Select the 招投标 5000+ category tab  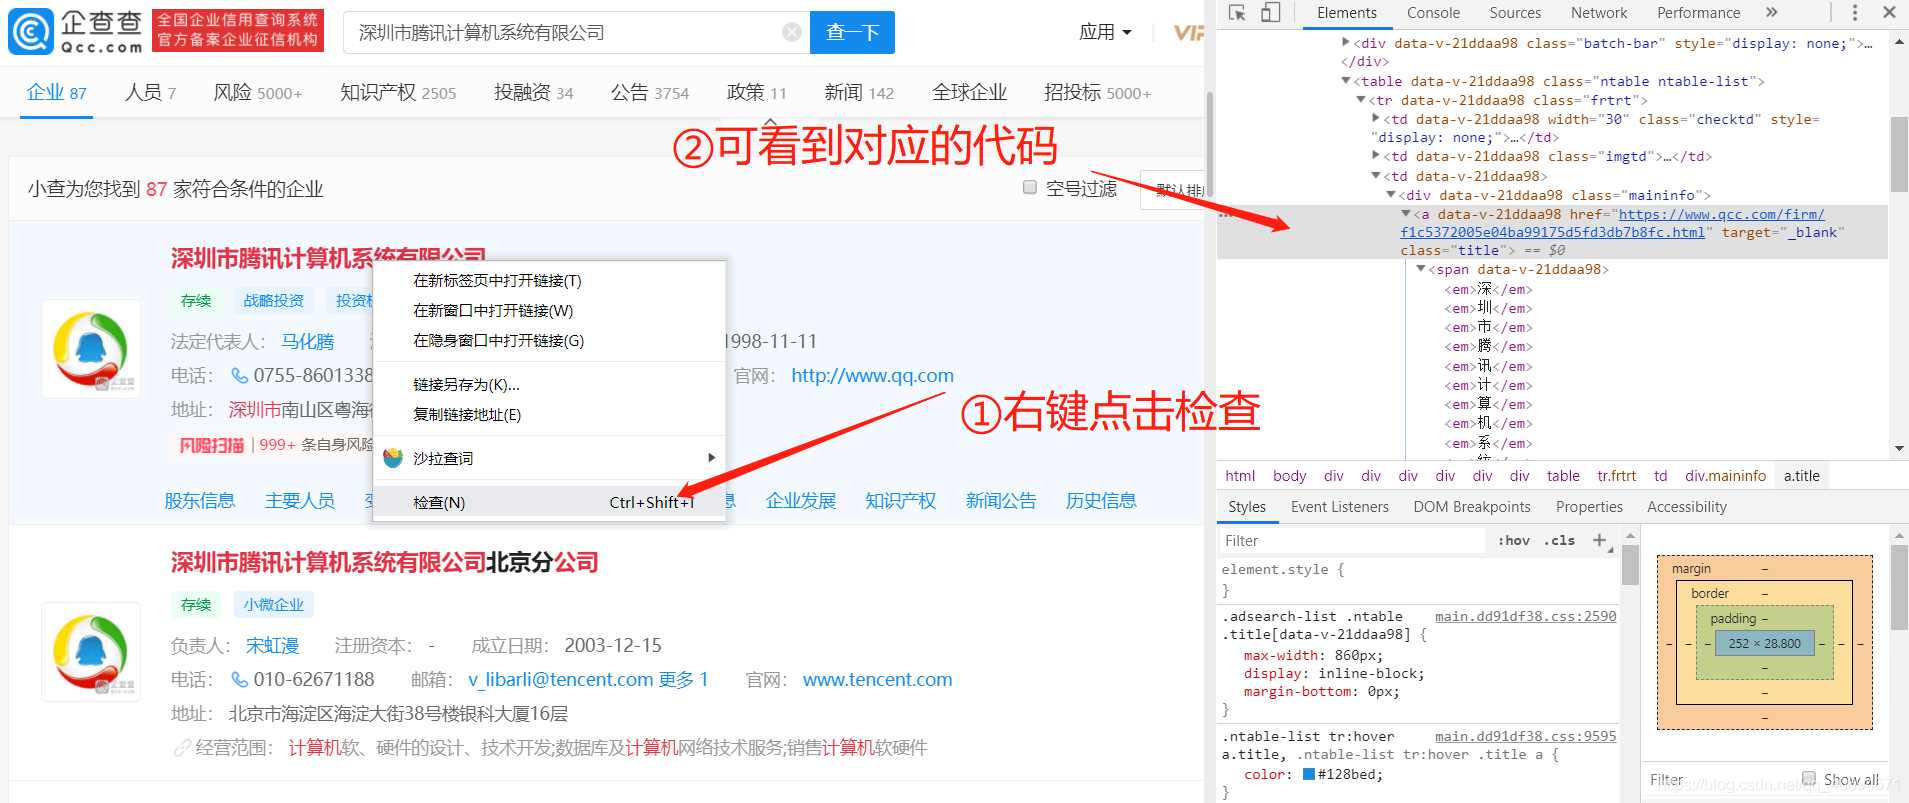[x=1097, y=93]
